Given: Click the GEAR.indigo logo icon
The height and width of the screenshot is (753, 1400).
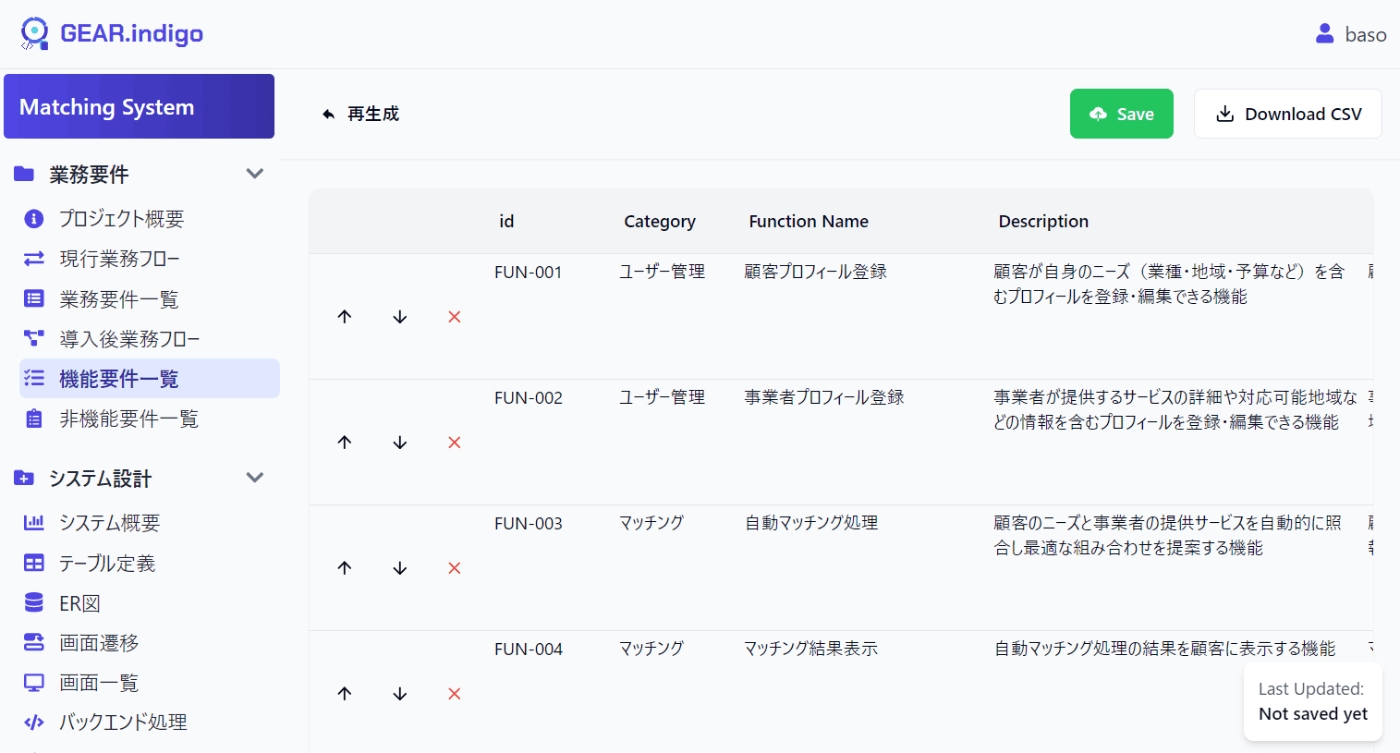Looking at the screenshot, I should tap(35, 34).
